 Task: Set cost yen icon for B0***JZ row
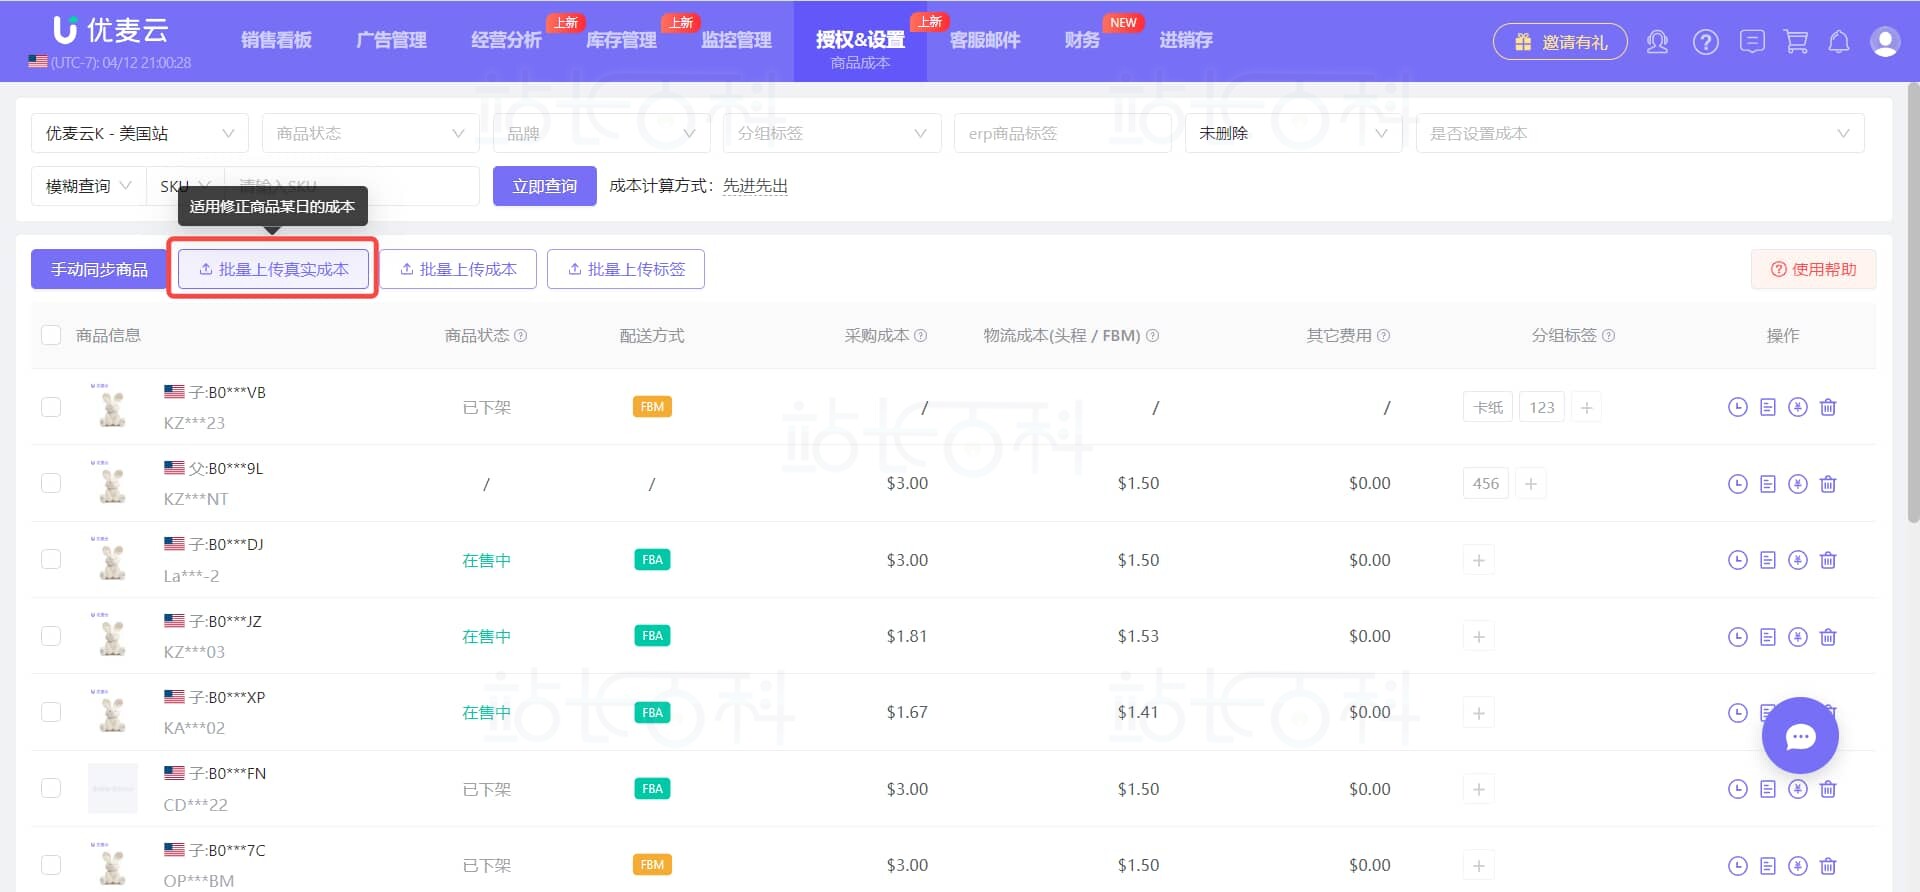coord(1798,637)
